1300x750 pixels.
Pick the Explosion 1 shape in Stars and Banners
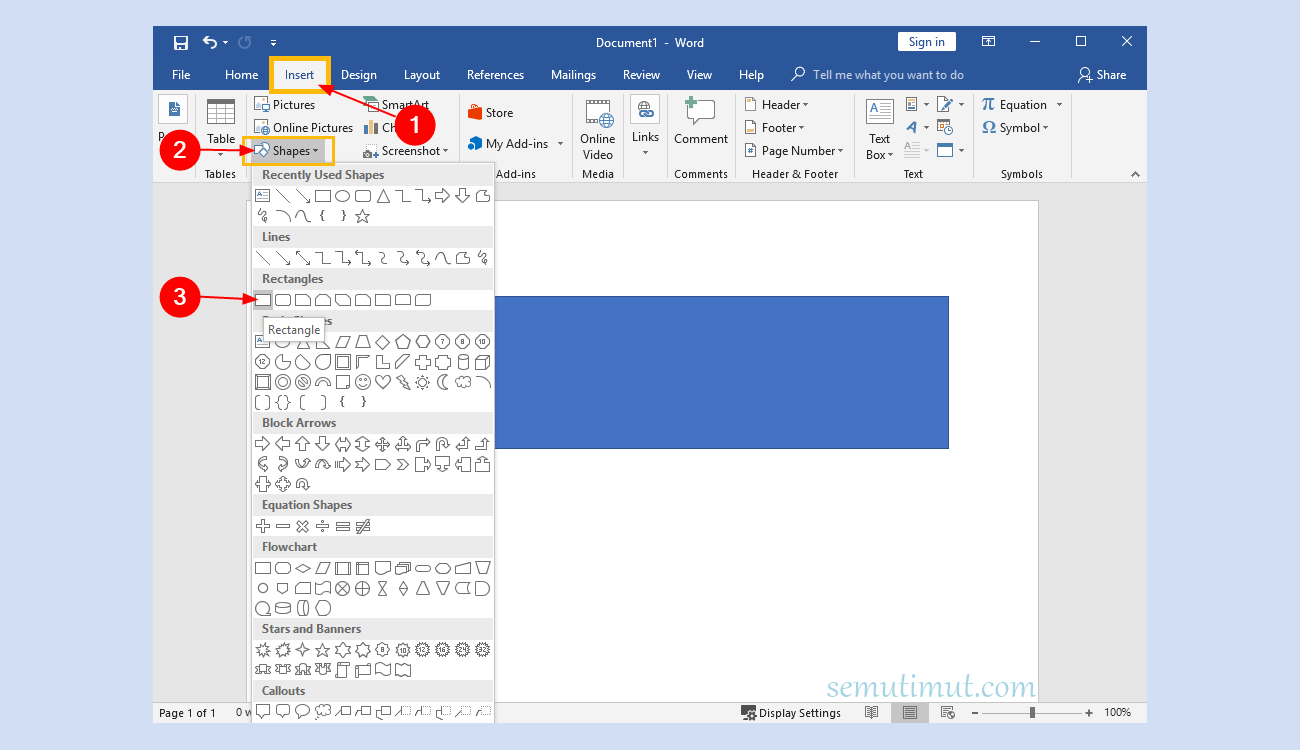[263, 650]
